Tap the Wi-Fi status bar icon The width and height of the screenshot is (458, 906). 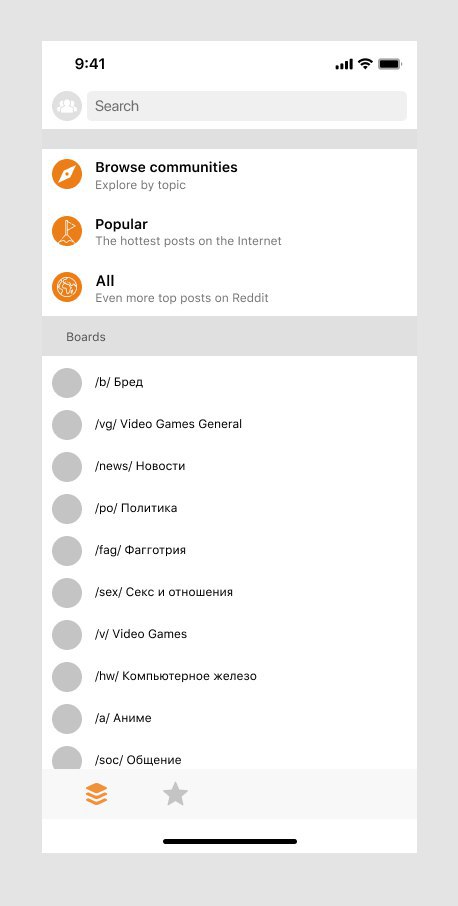click(365, 64)
